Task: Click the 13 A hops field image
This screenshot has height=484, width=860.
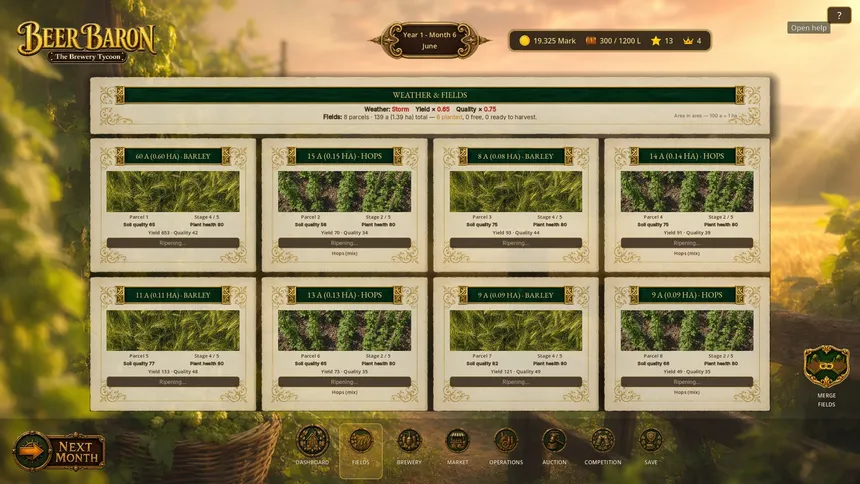Action: [x=344, y=330]
